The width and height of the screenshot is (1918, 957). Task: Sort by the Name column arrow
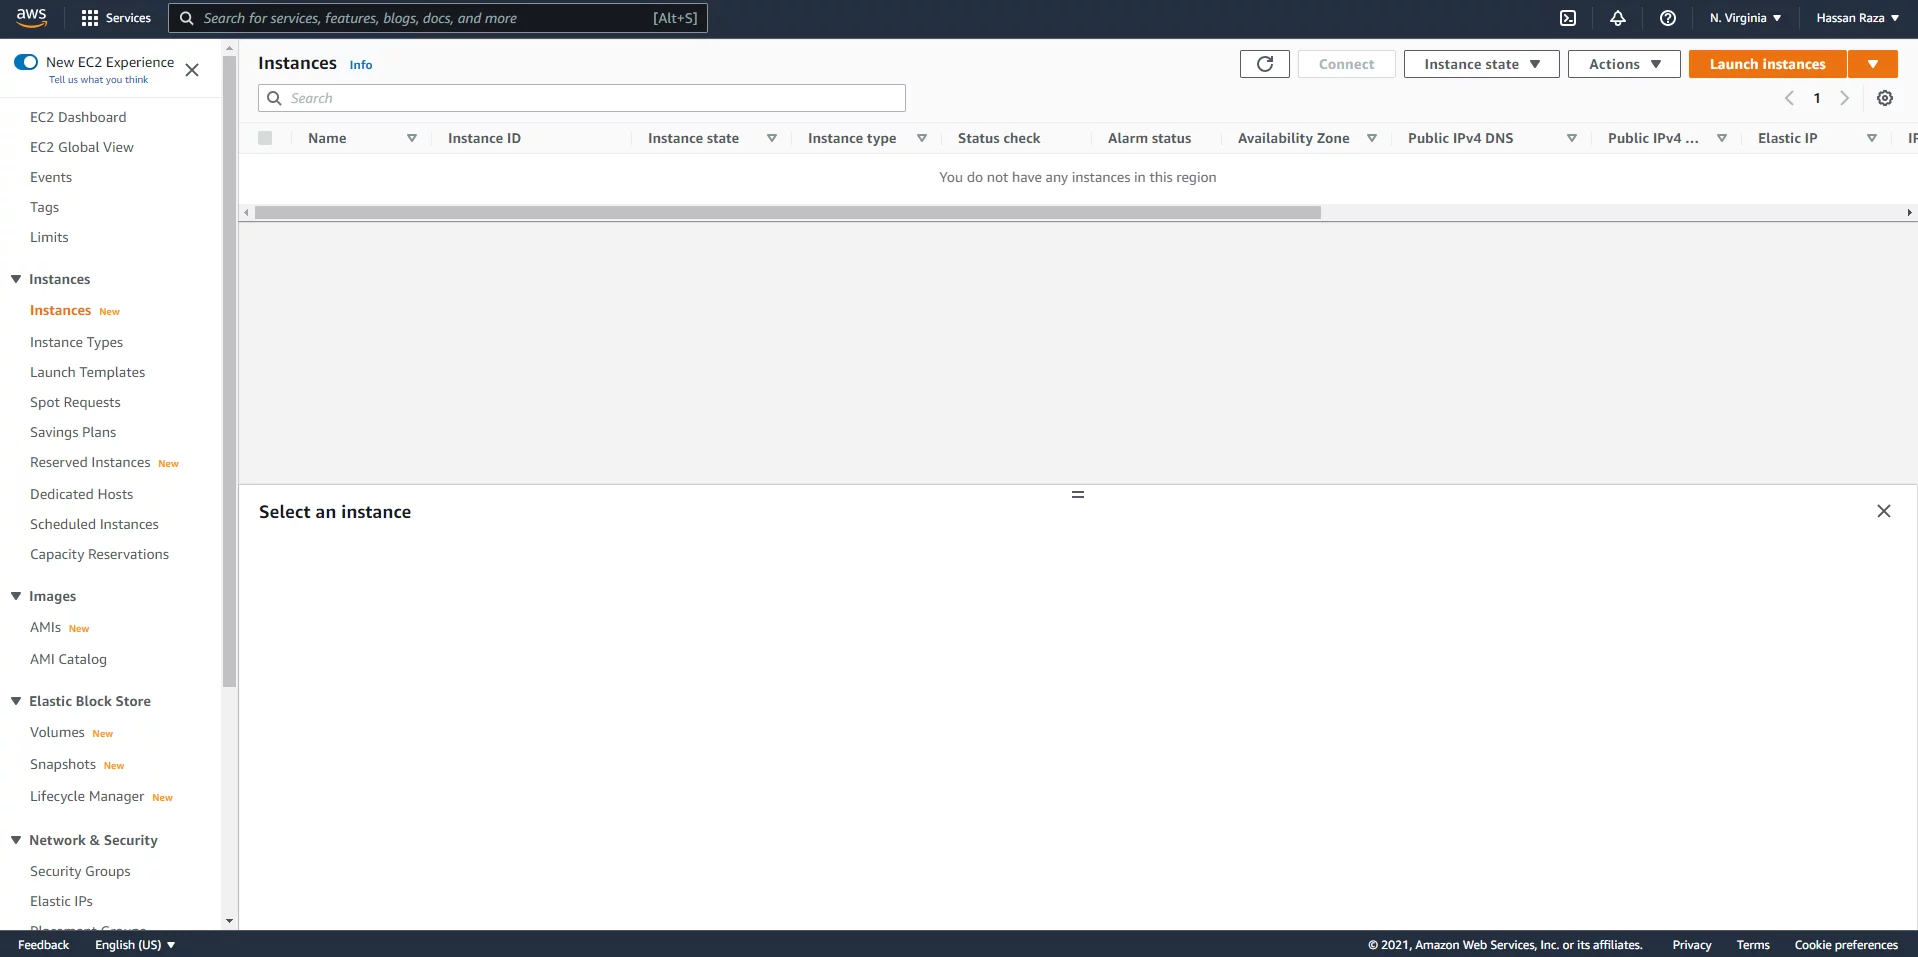tap(412, 138)
